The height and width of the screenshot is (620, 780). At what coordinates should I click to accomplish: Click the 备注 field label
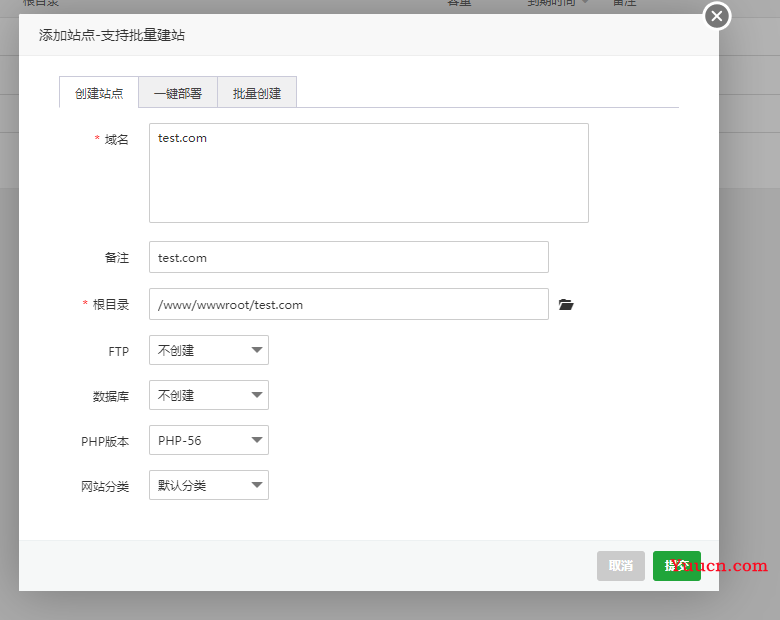click(x=116, y=258)
